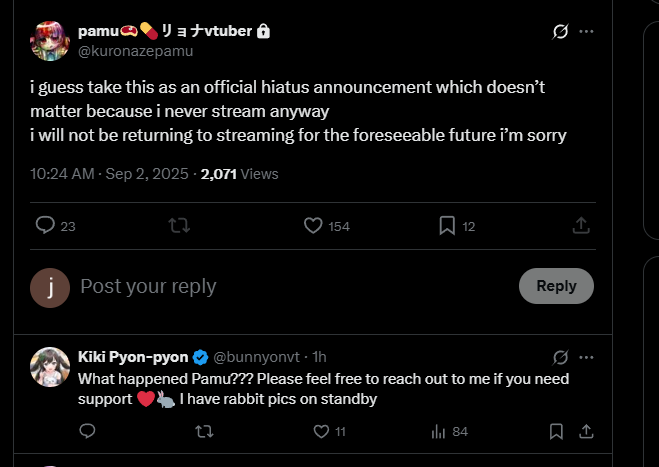
Task: Click reply icon on pamu's main post
Action: point(45,226)
